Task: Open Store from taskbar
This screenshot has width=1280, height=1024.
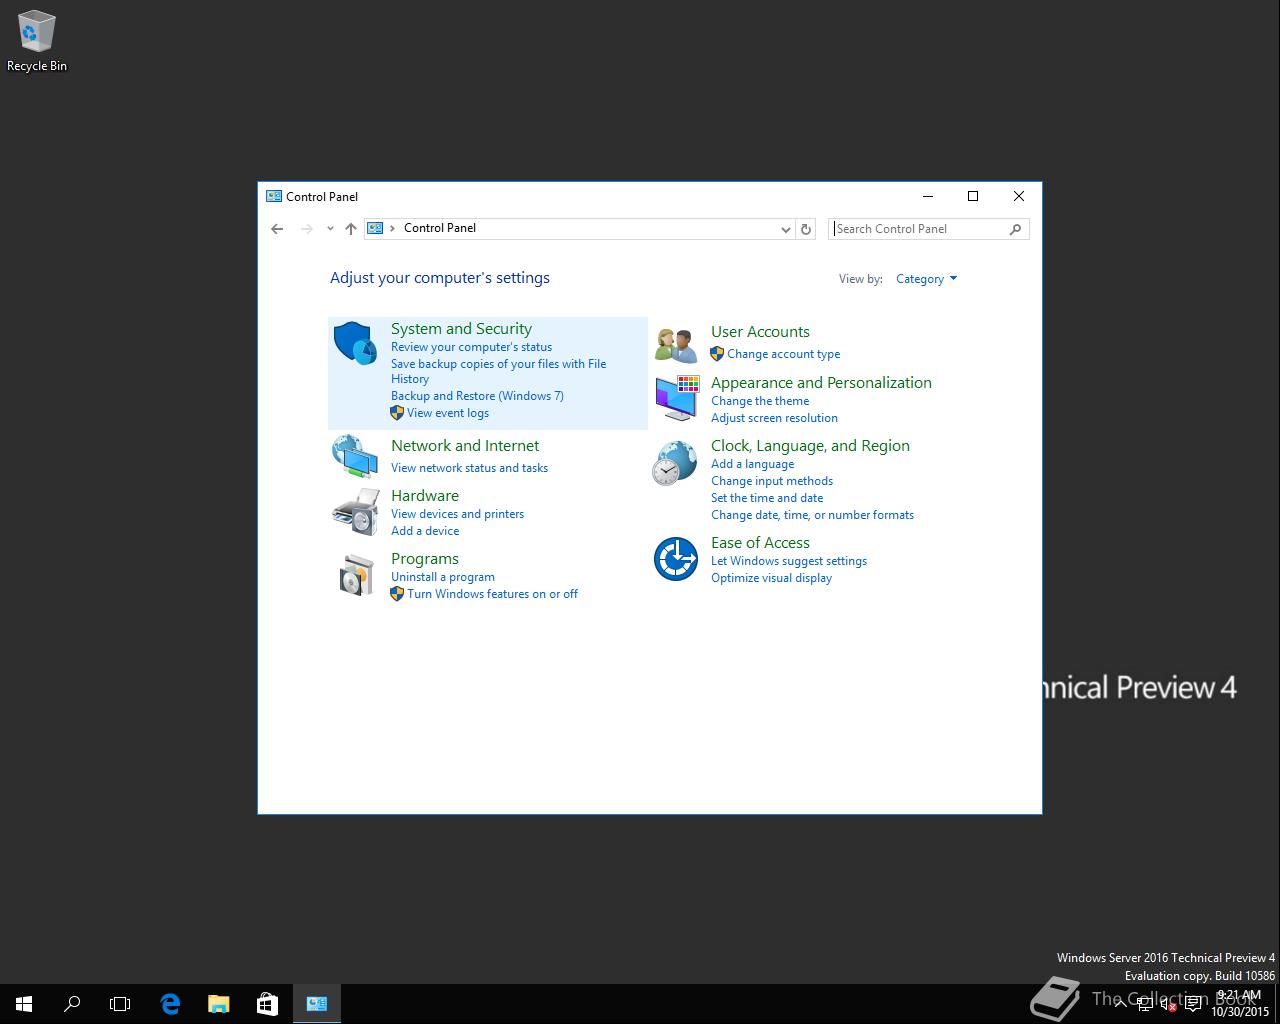Action: [x=267, y=1004]
